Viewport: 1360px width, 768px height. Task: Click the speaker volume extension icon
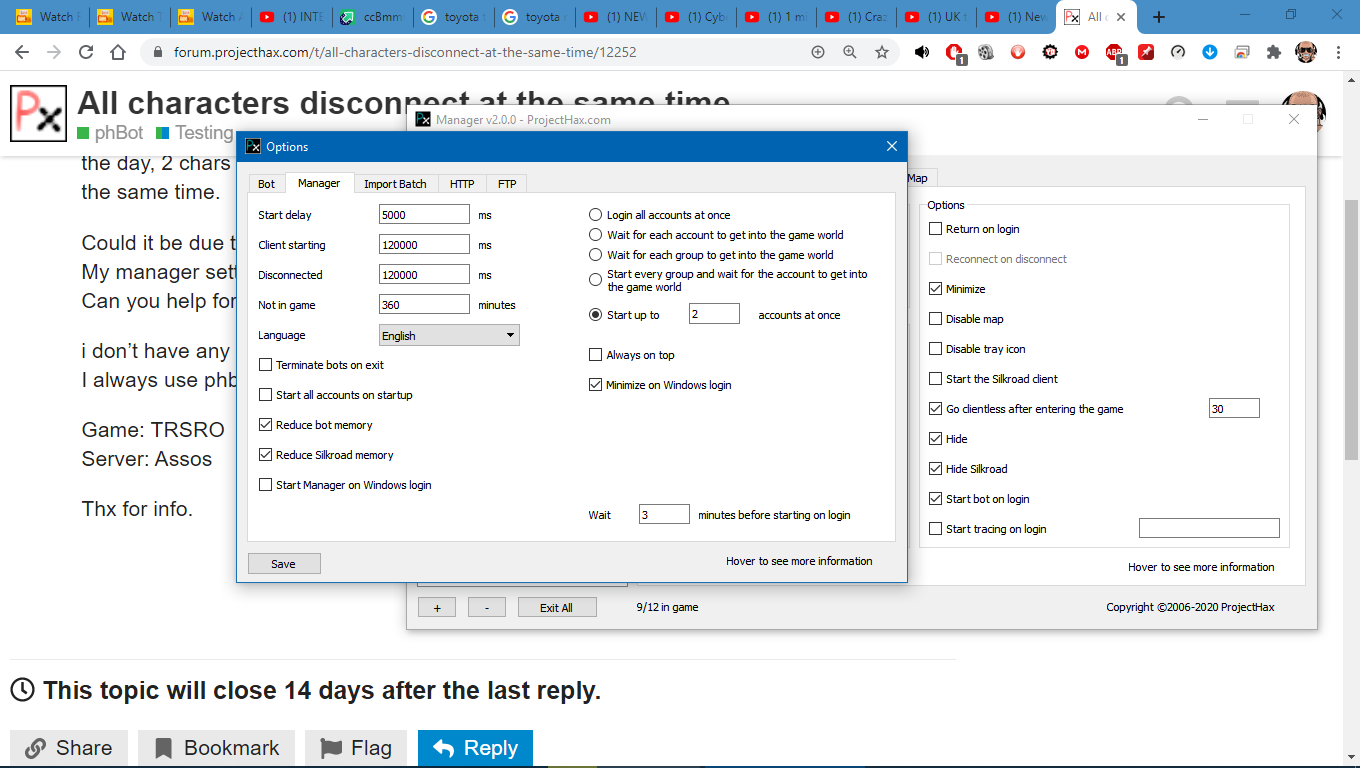pyautogui.click(x=922, y=53)
